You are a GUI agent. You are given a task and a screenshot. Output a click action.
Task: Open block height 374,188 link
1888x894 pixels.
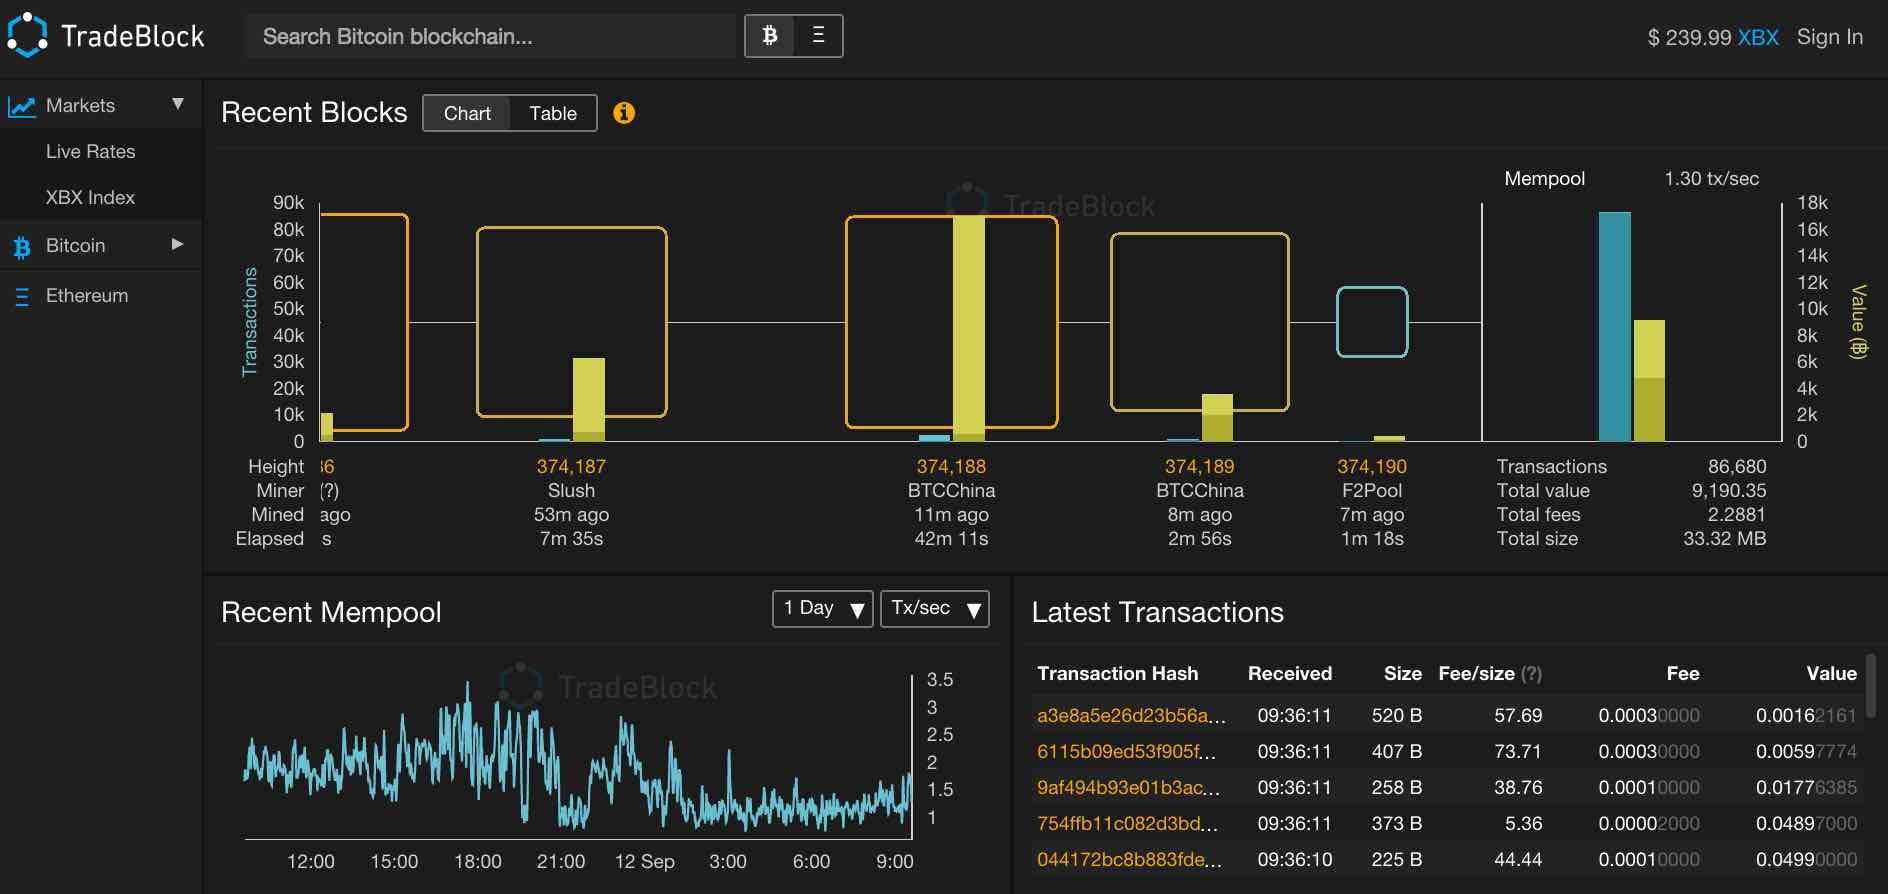pyautogui.click(x=951, y=467)
